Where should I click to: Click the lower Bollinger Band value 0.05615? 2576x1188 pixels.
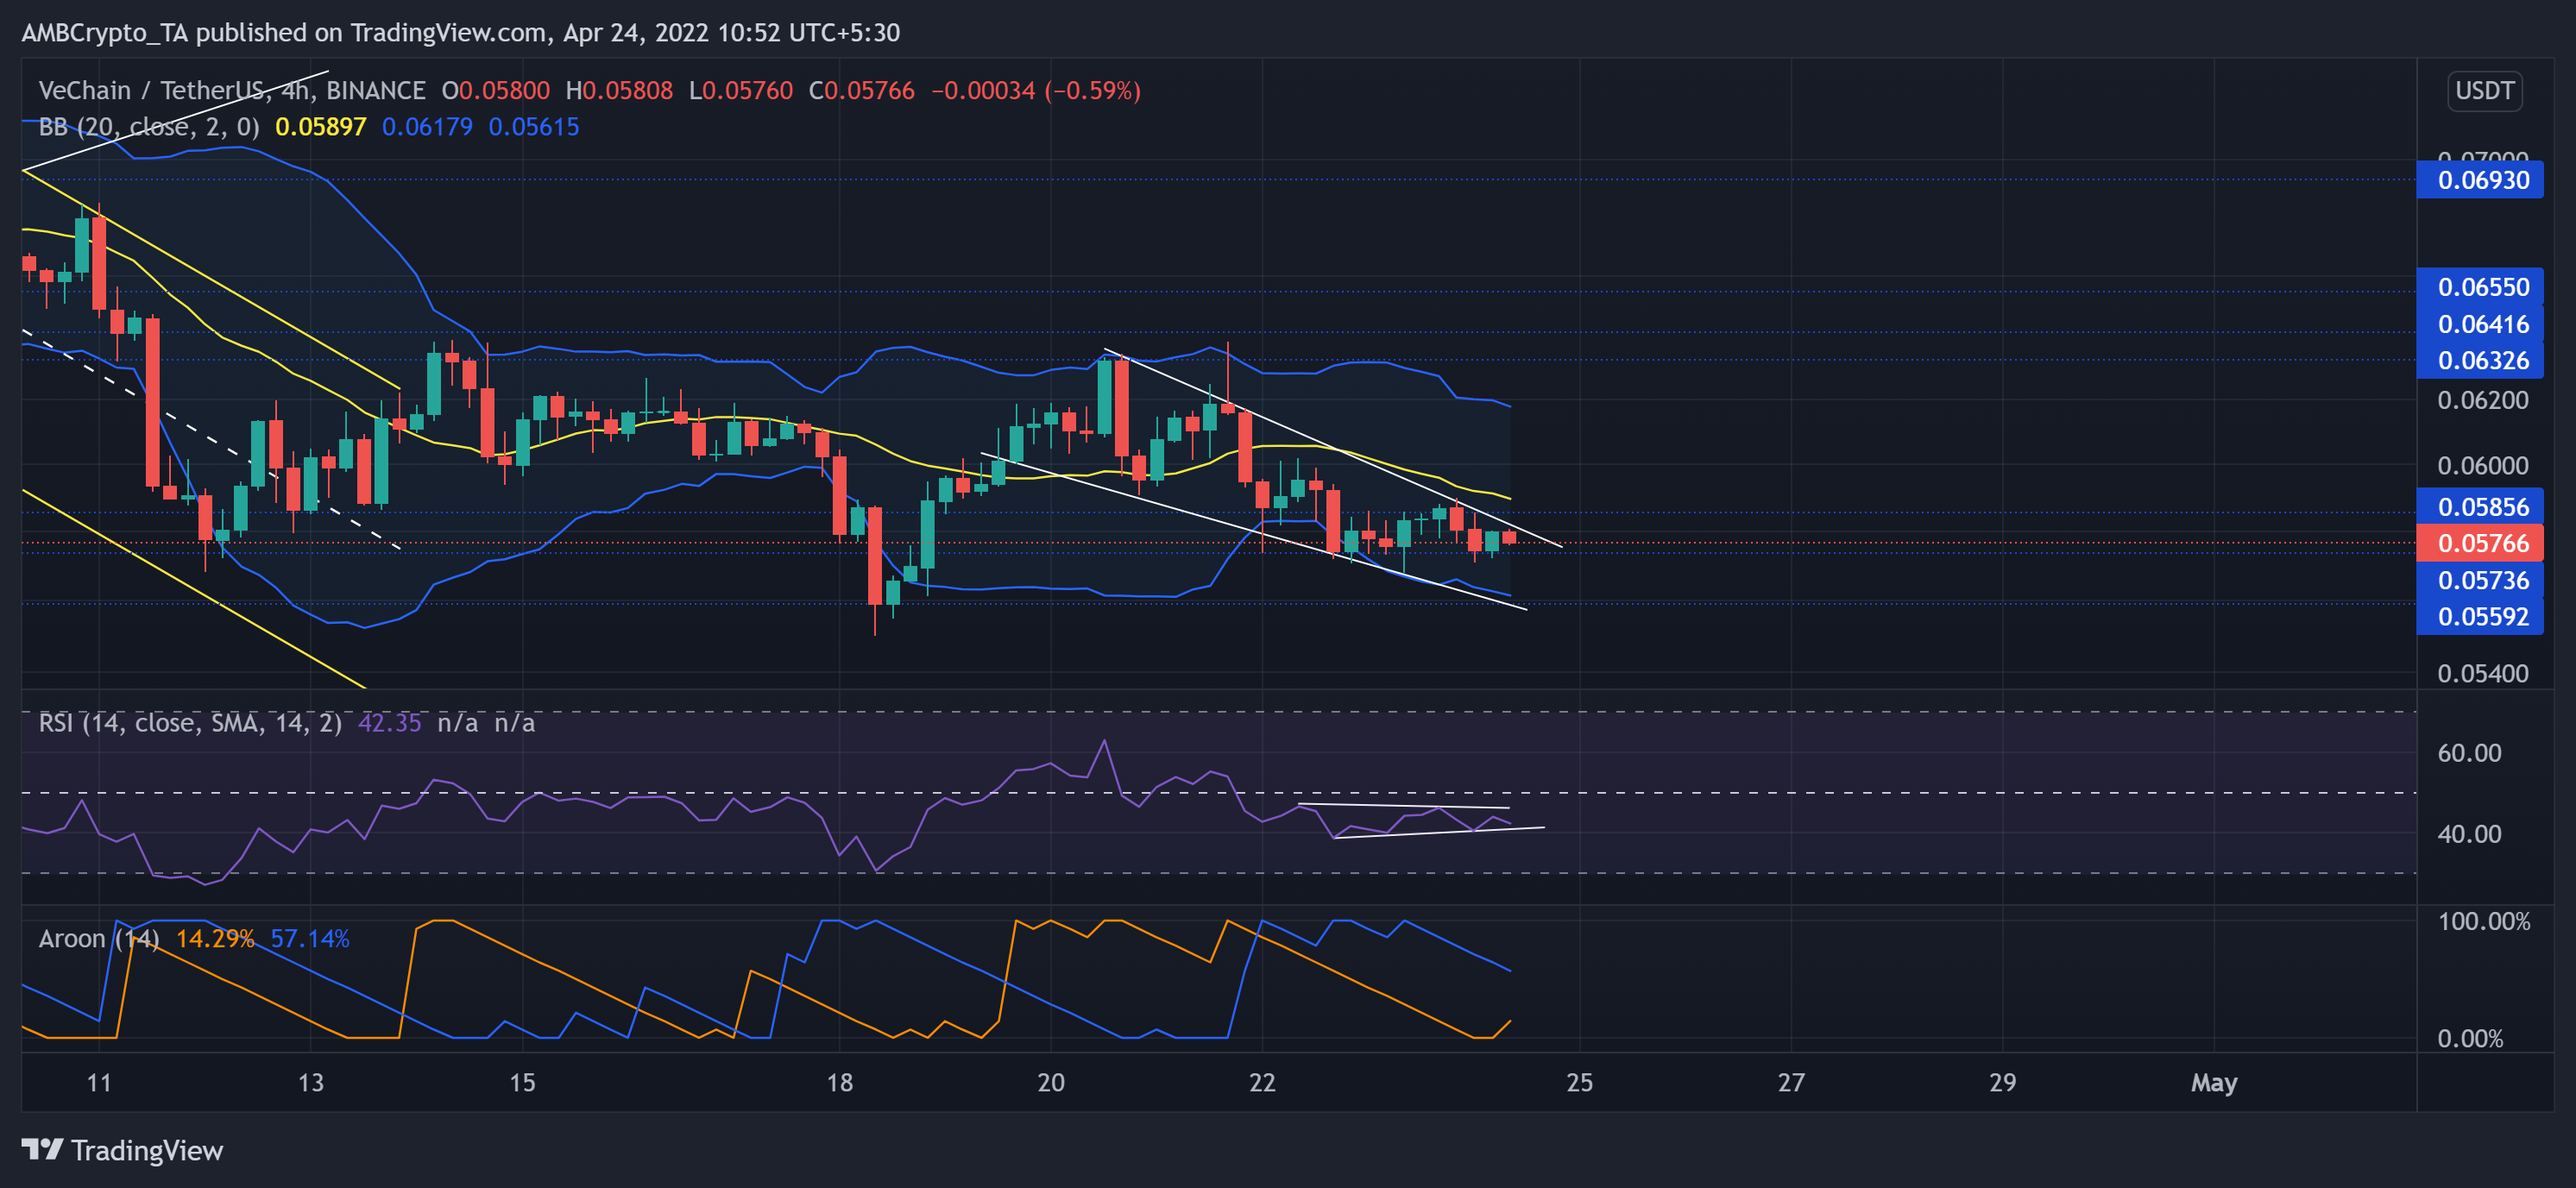533,126
